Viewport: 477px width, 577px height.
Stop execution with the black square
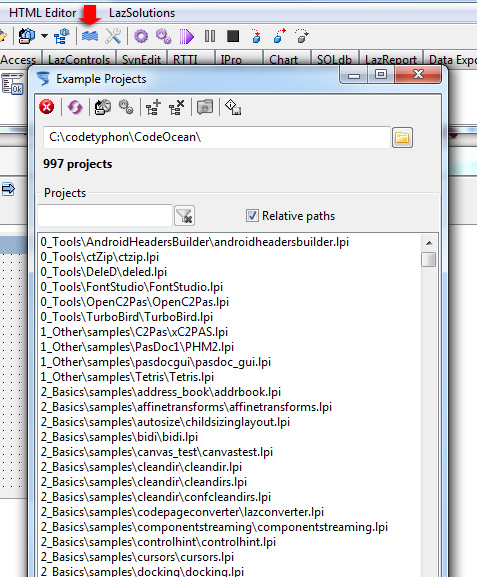[233, 36]
